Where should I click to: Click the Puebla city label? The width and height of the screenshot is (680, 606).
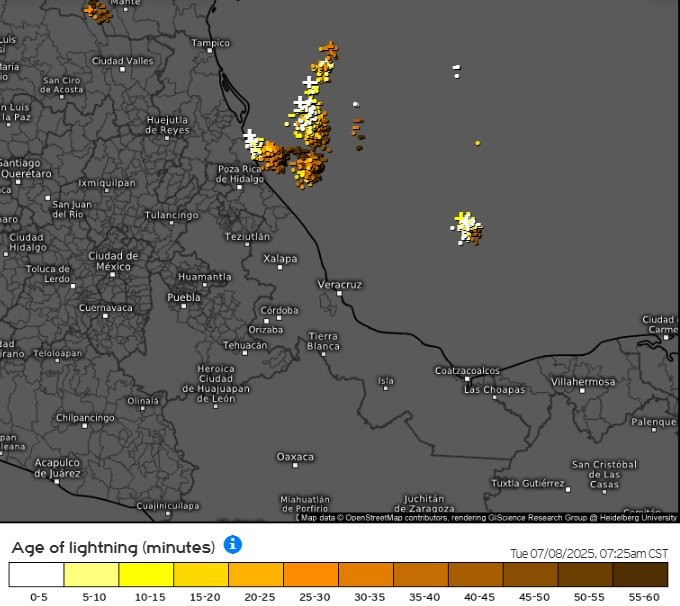(184, 298)
